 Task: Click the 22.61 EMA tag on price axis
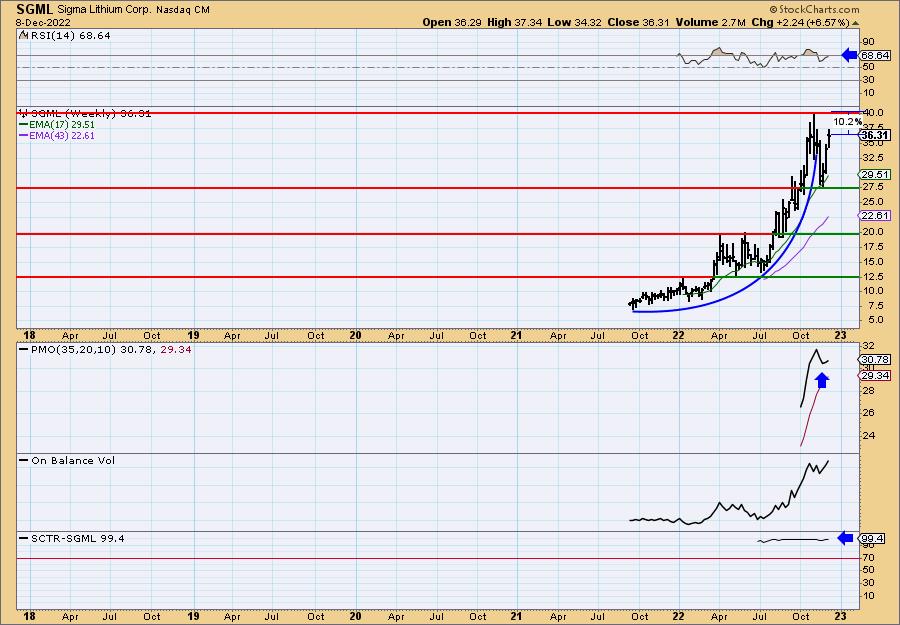point(875,216)
